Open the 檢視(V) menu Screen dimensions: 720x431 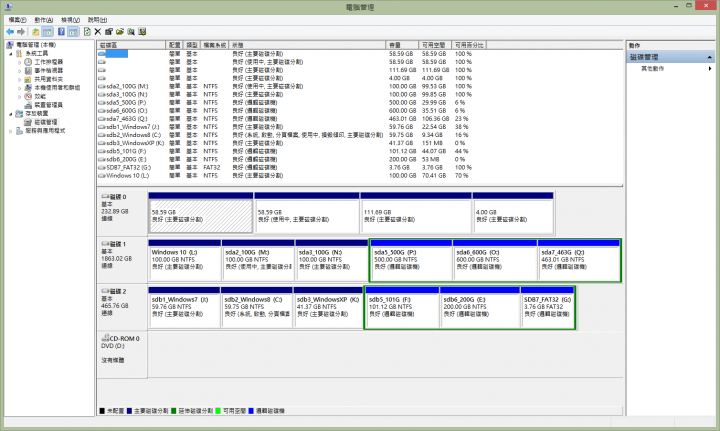(x=71, y=19)
